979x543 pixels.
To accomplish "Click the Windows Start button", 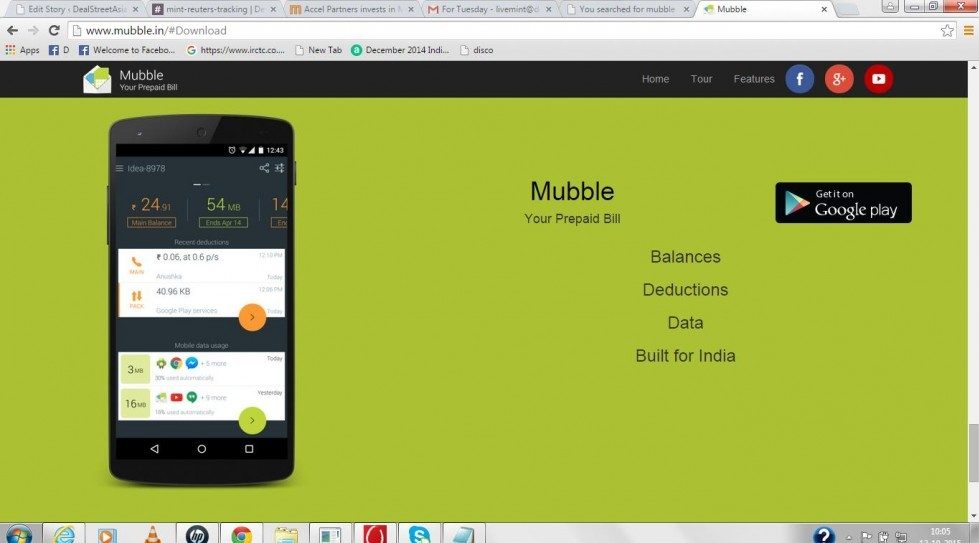I will (x=18, y=534).
